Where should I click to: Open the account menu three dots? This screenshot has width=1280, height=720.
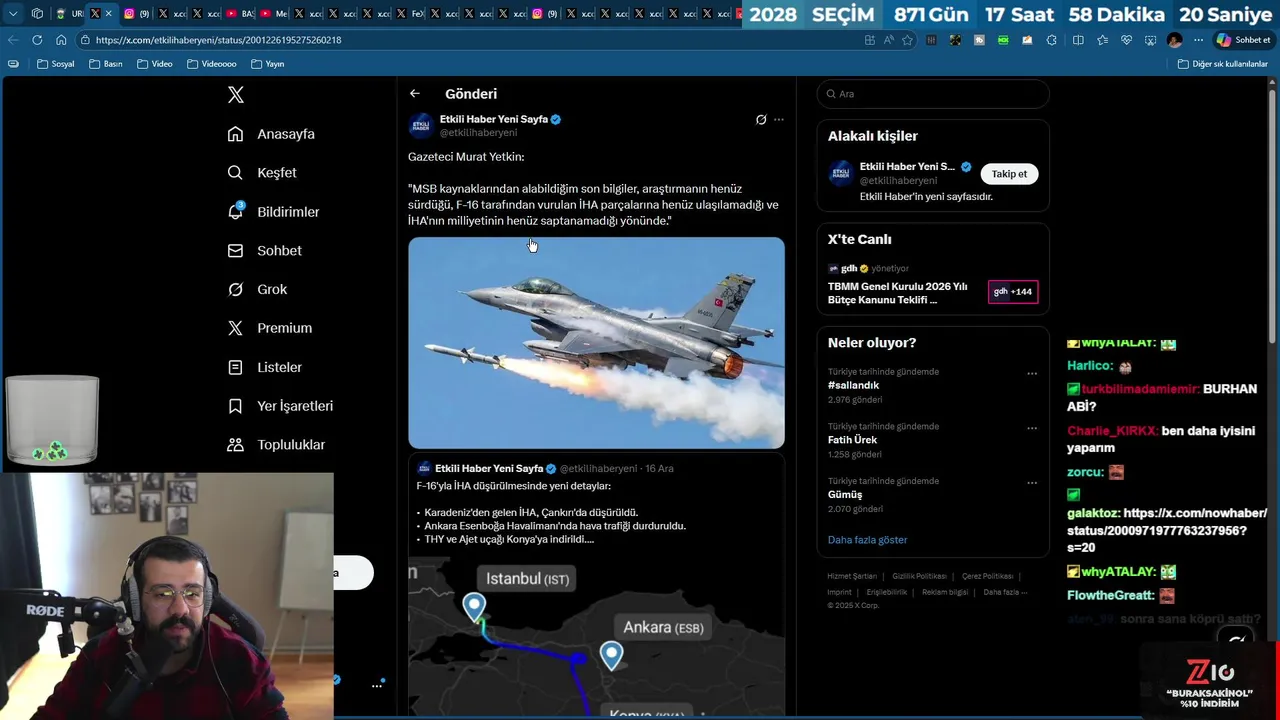point(377,685)
